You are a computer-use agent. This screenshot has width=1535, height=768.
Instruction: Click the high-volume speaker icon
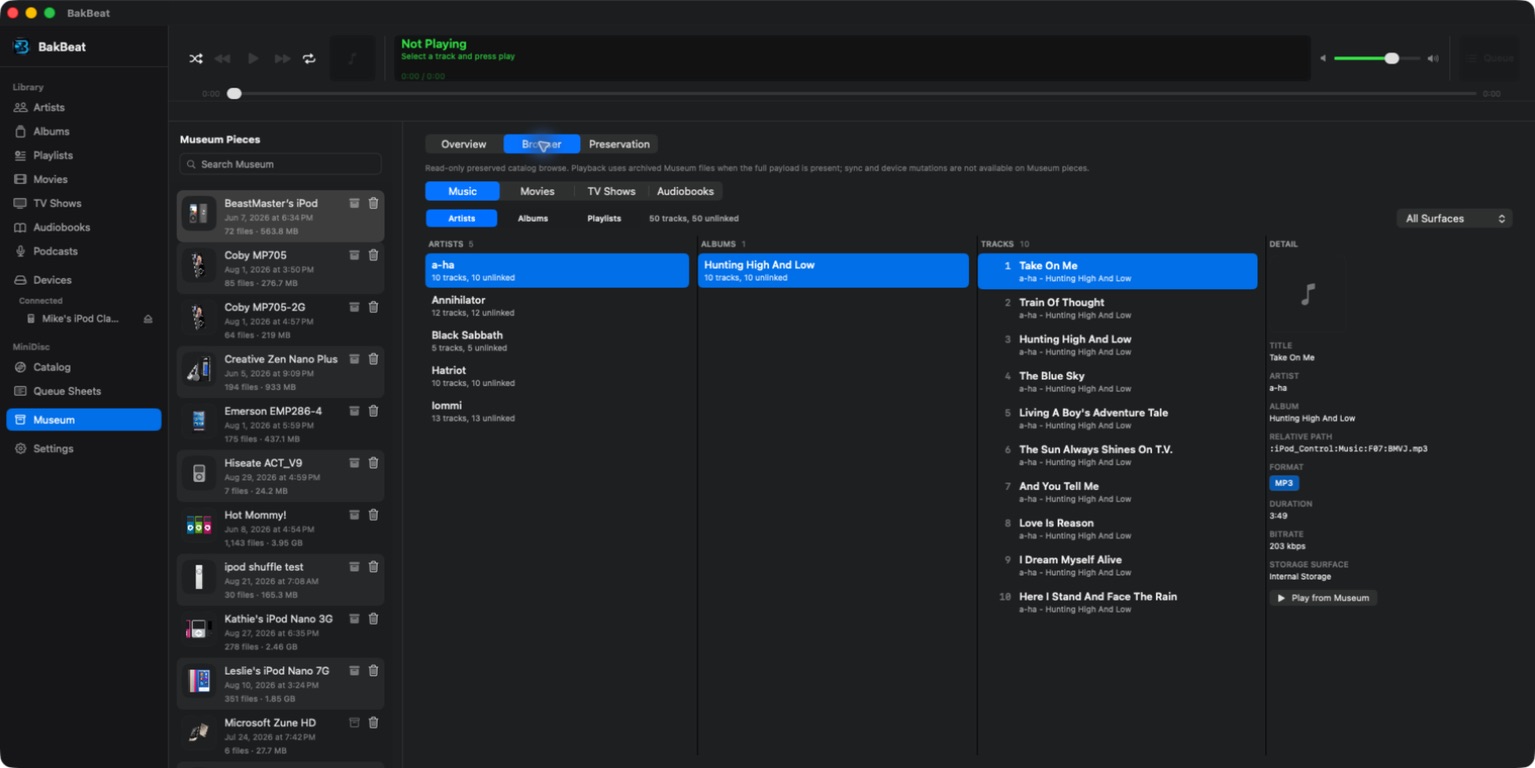pyautogui.click(x=1433, y=58)
